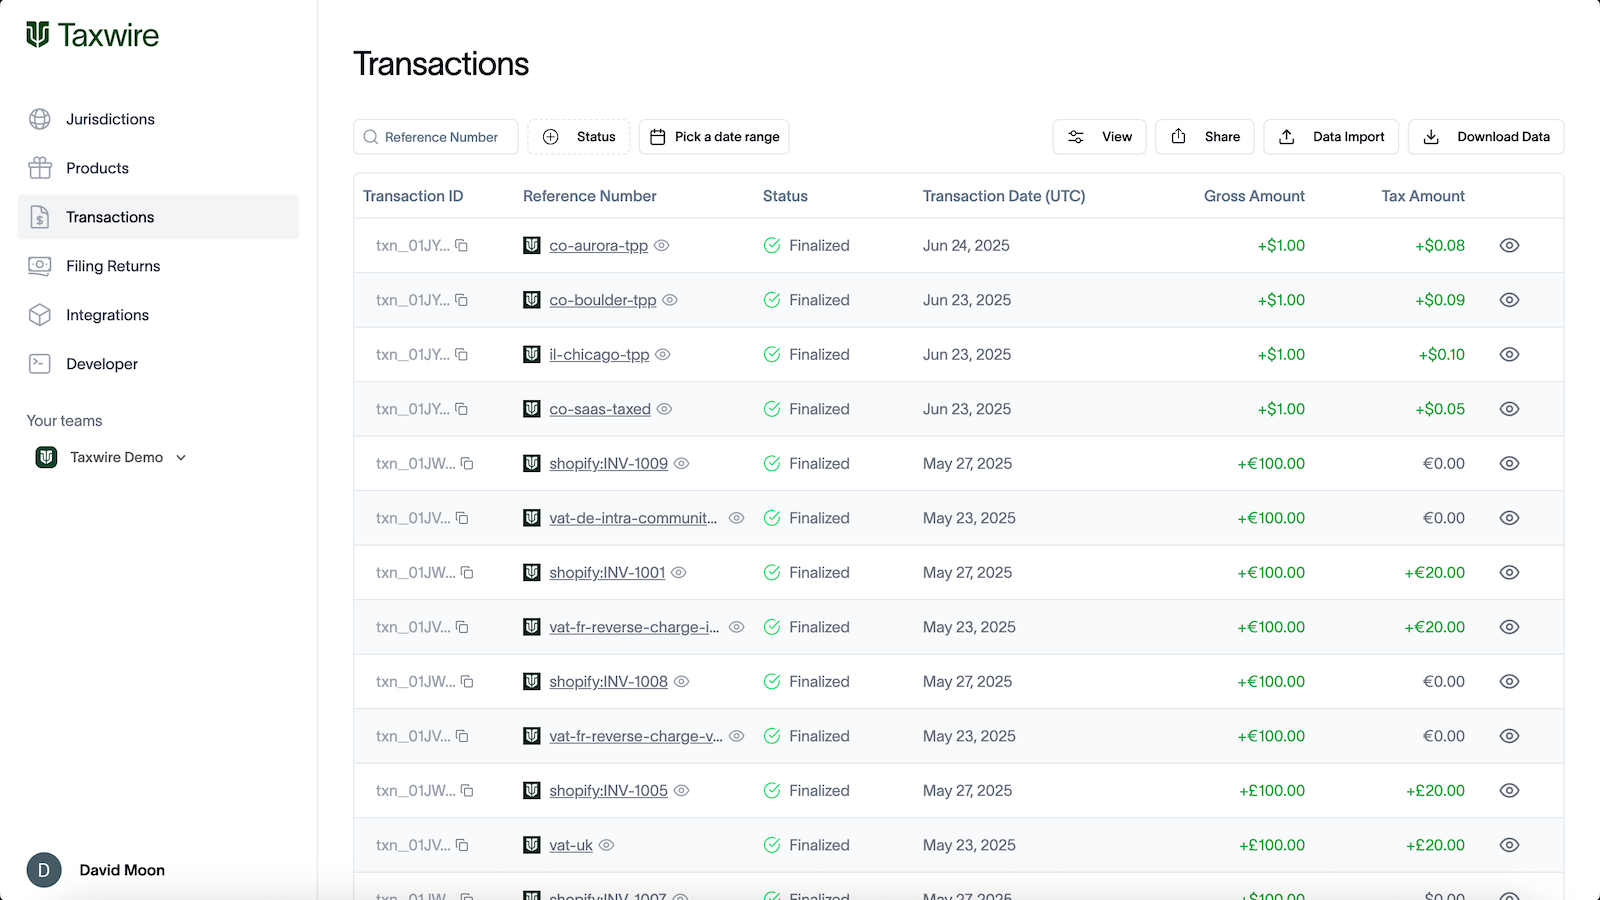This screenshot has height=900, width=1600.
Task: Open the Pick a date range selector
Action: coord(714,137)
